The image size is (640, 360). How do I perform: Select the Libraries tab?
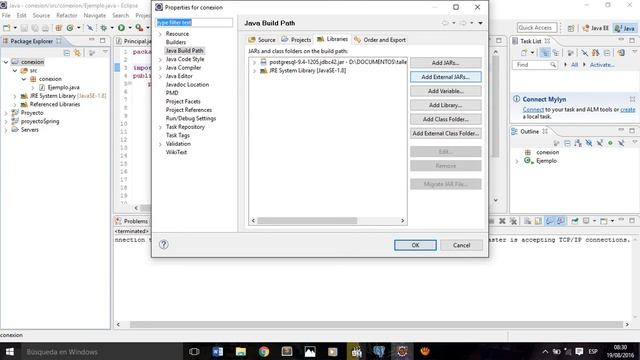(333, 39)
